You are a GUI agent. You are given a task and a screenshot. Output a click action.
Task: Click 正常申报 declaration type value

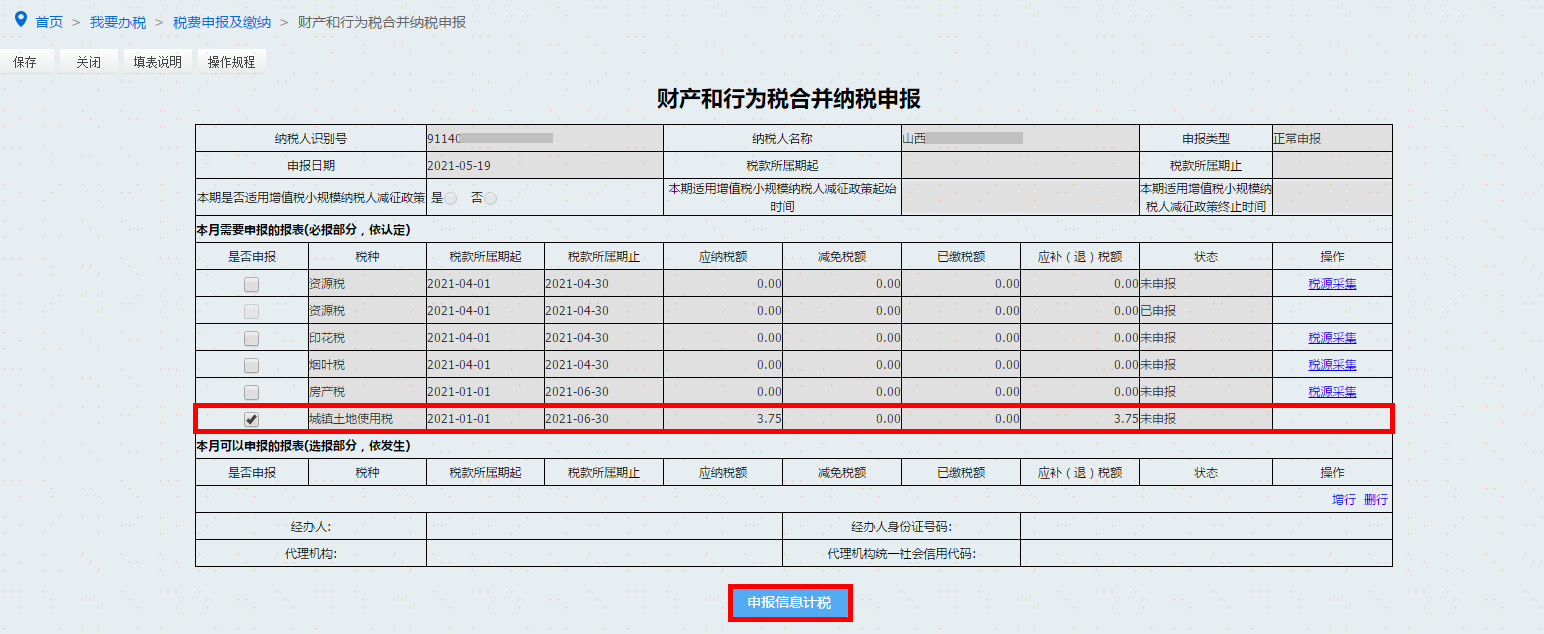pyautogui.click(x=1297, y=139)
